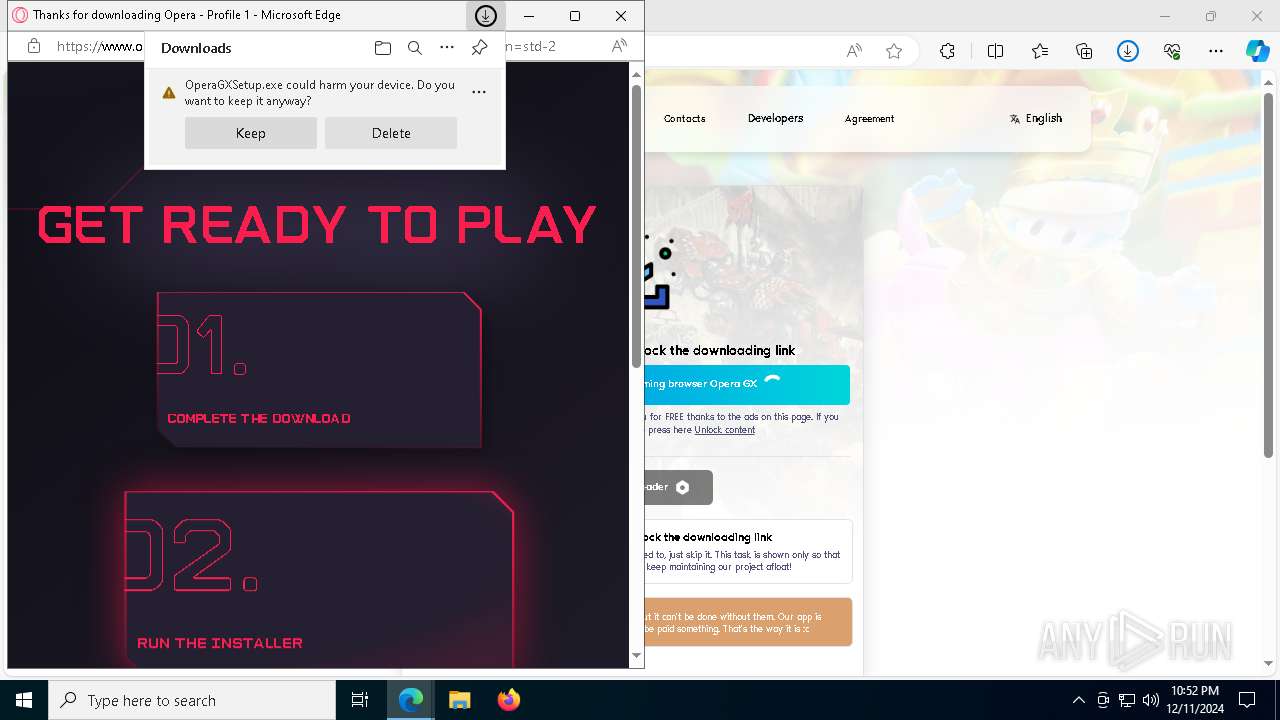1280x720 pixels.
Task: Open Edge Settings and more menu
Action: [1216, 51]
